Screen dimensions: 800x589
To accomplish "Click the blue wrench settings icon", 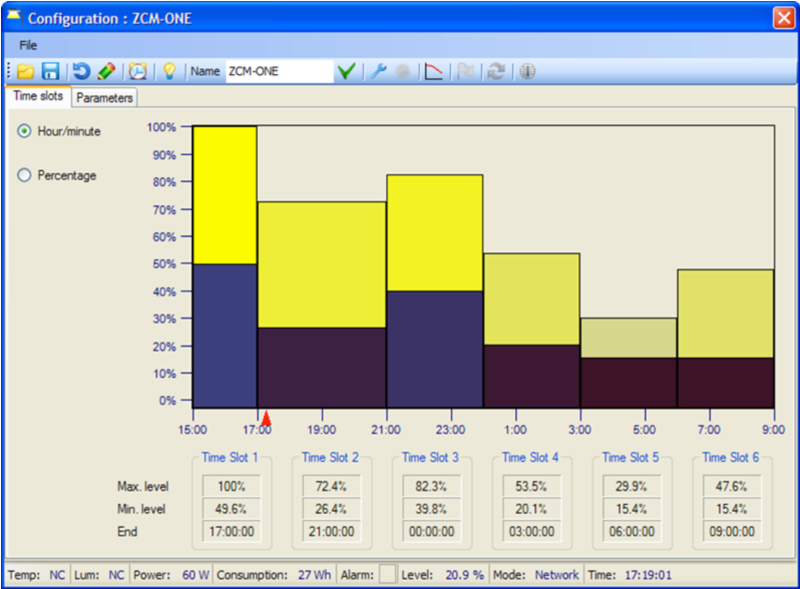I will click(x=378, y=71).
